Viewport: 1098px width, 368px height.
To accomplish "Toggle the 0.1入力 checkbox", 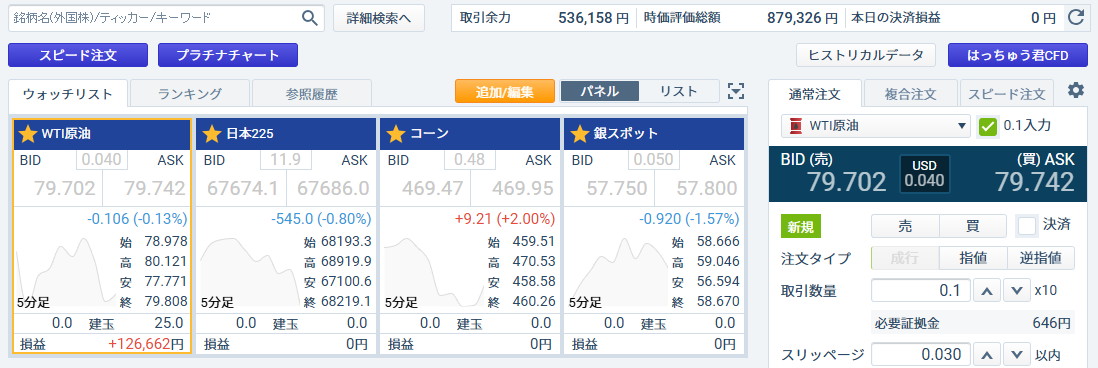I will [x=987, y=127].
